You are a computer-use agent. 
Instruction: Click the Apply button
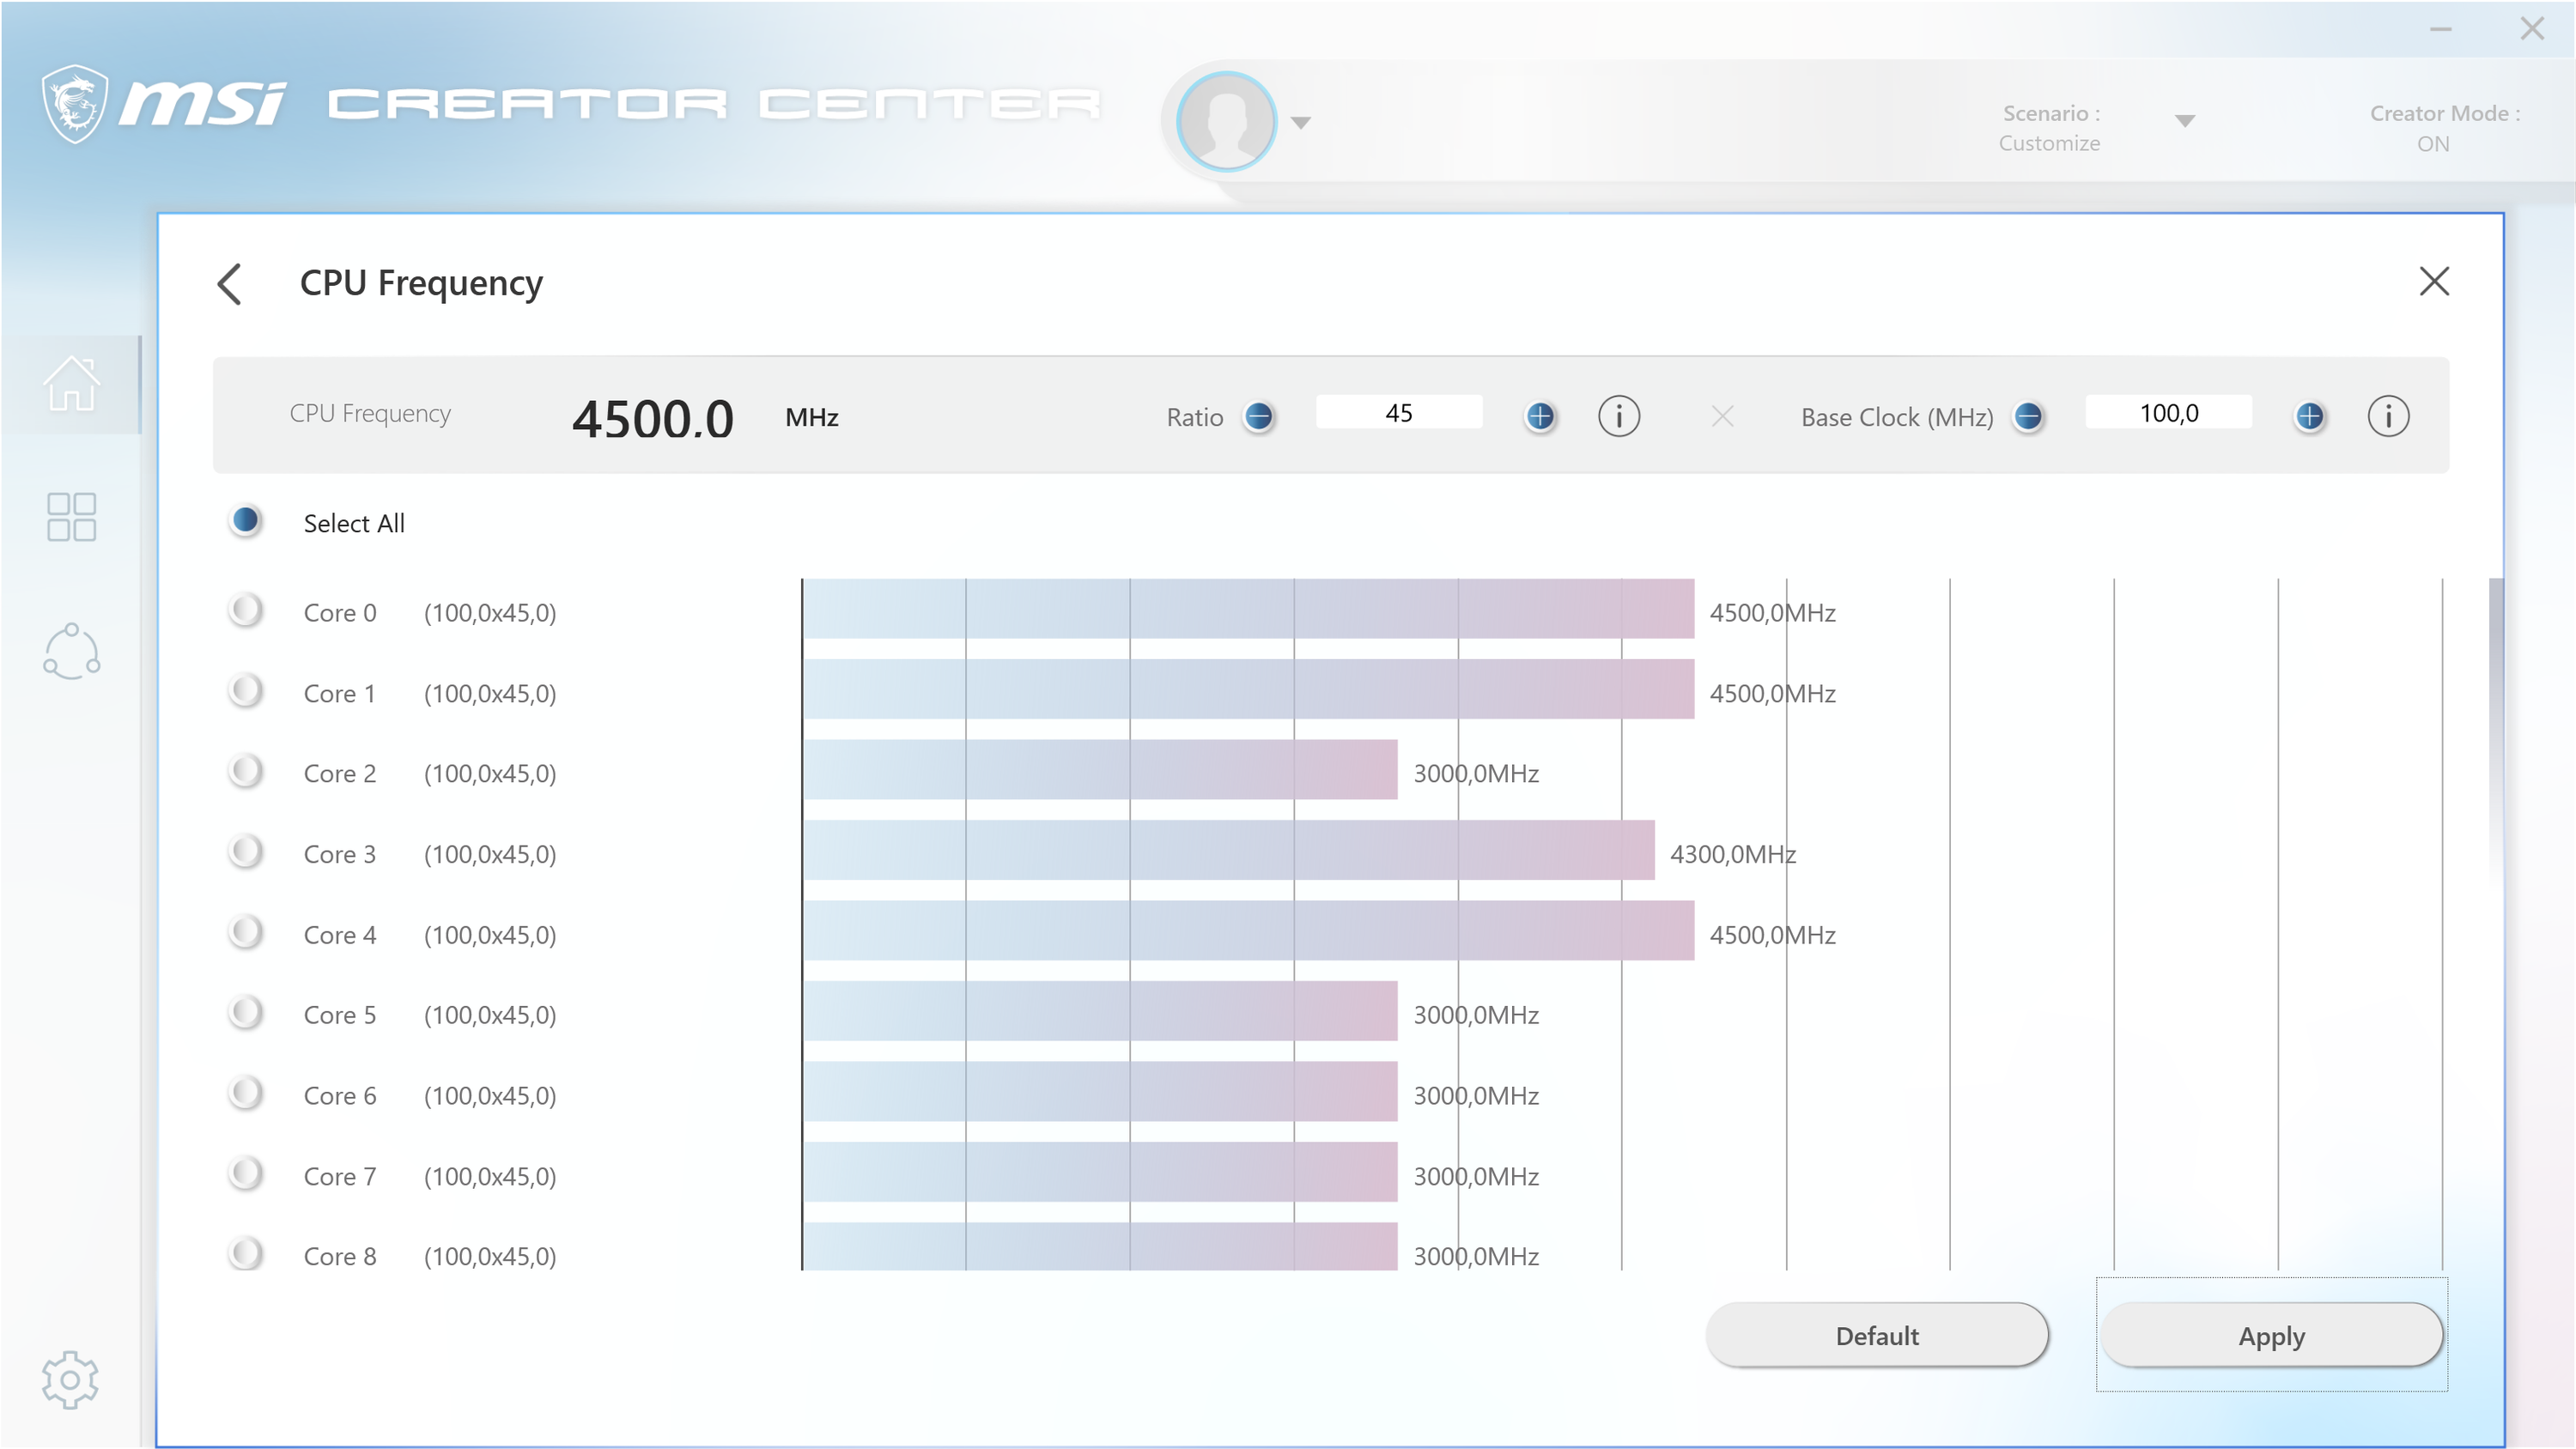pyautogui.click(x=2271, y=1335)
